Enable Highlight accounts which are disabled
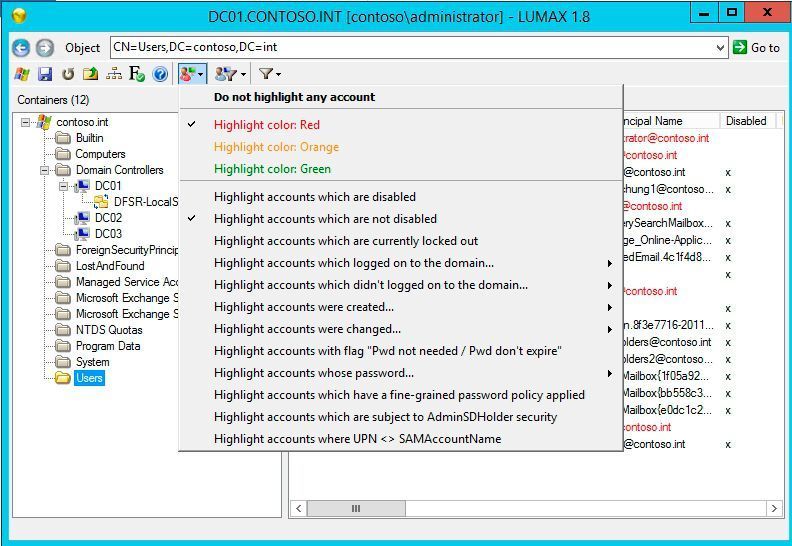This screenshot has height=546, width=792. pos(401,197)
